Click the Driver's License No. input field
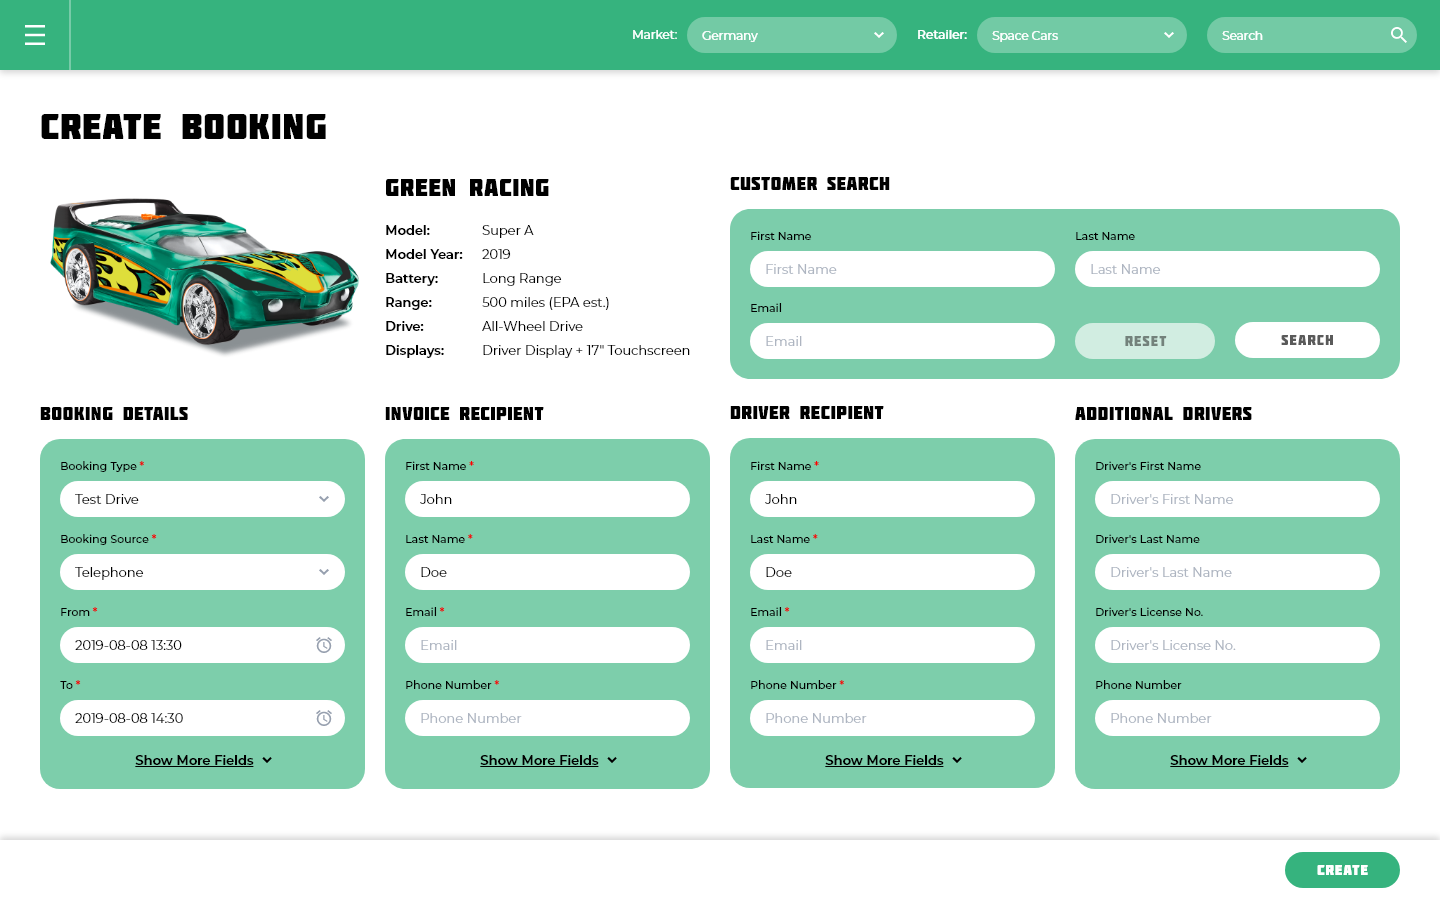1440x900 pixels. point(1237,645)
